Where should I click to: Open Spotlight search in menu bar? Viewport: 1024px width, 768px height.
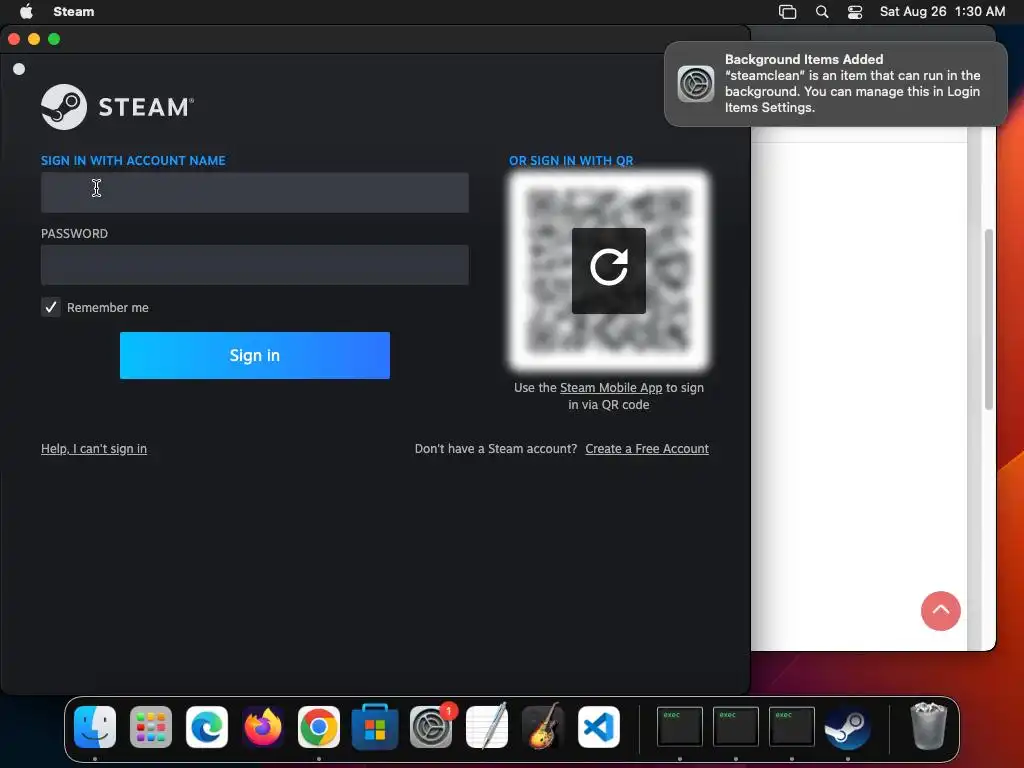(822, 12)
